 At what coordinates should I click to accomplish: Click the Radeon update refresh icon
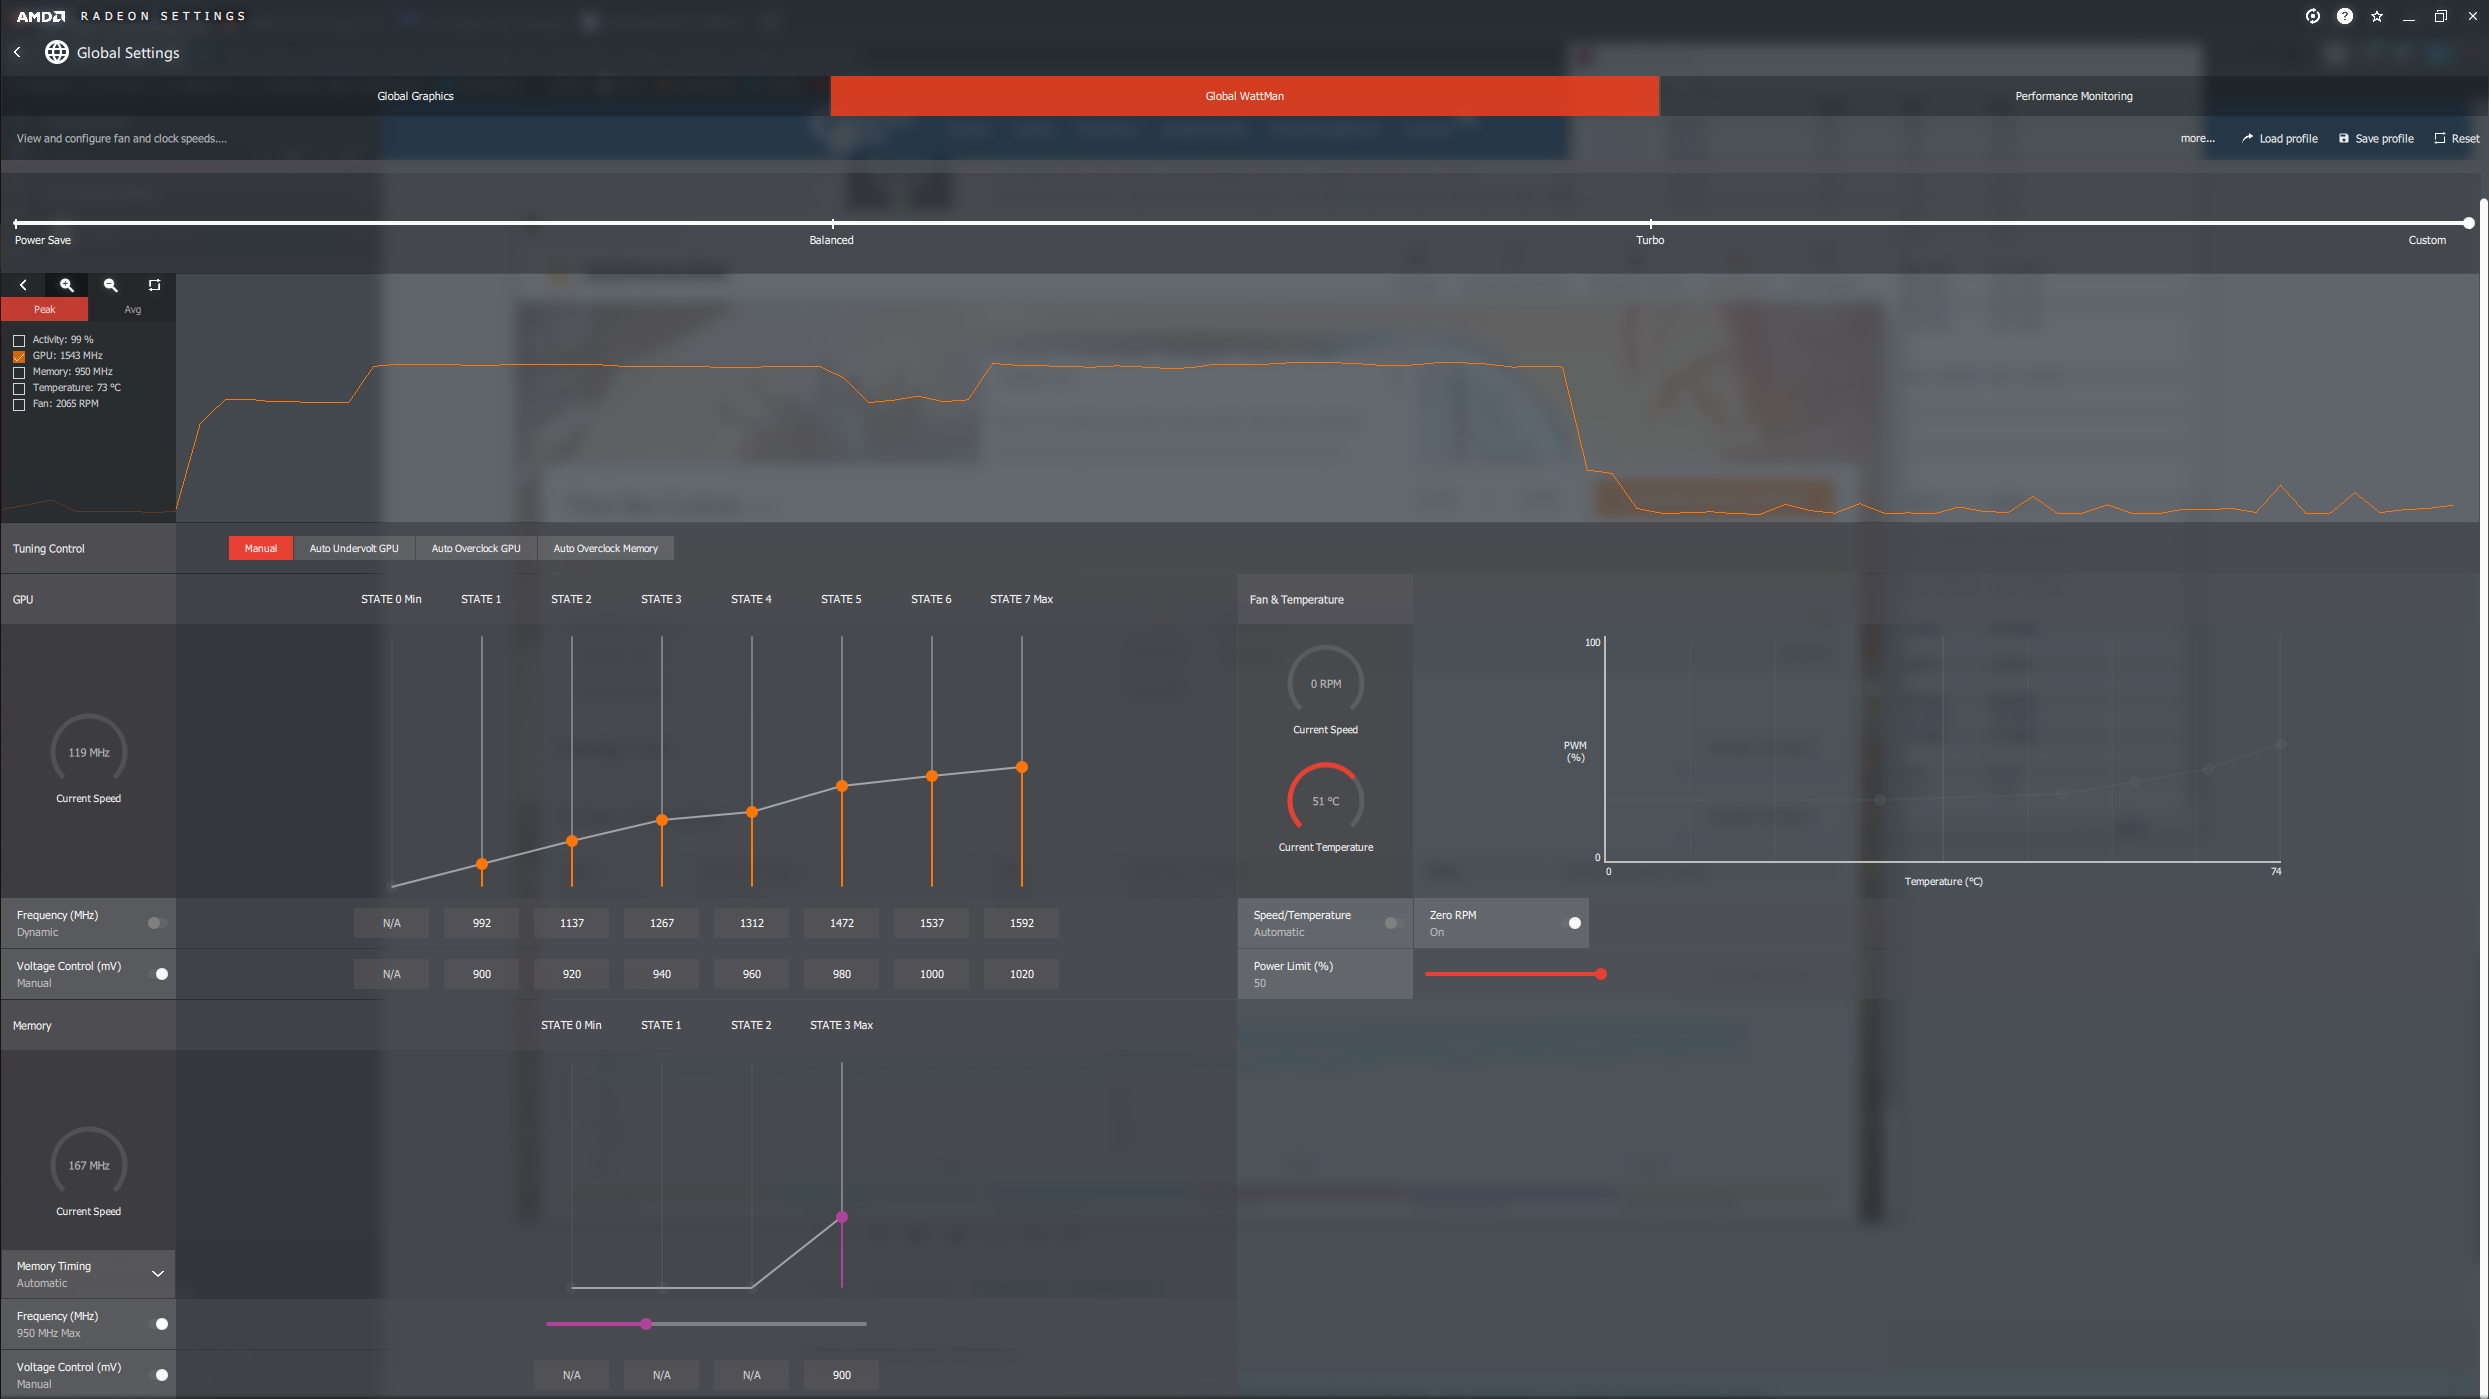tap(2312, 16)
